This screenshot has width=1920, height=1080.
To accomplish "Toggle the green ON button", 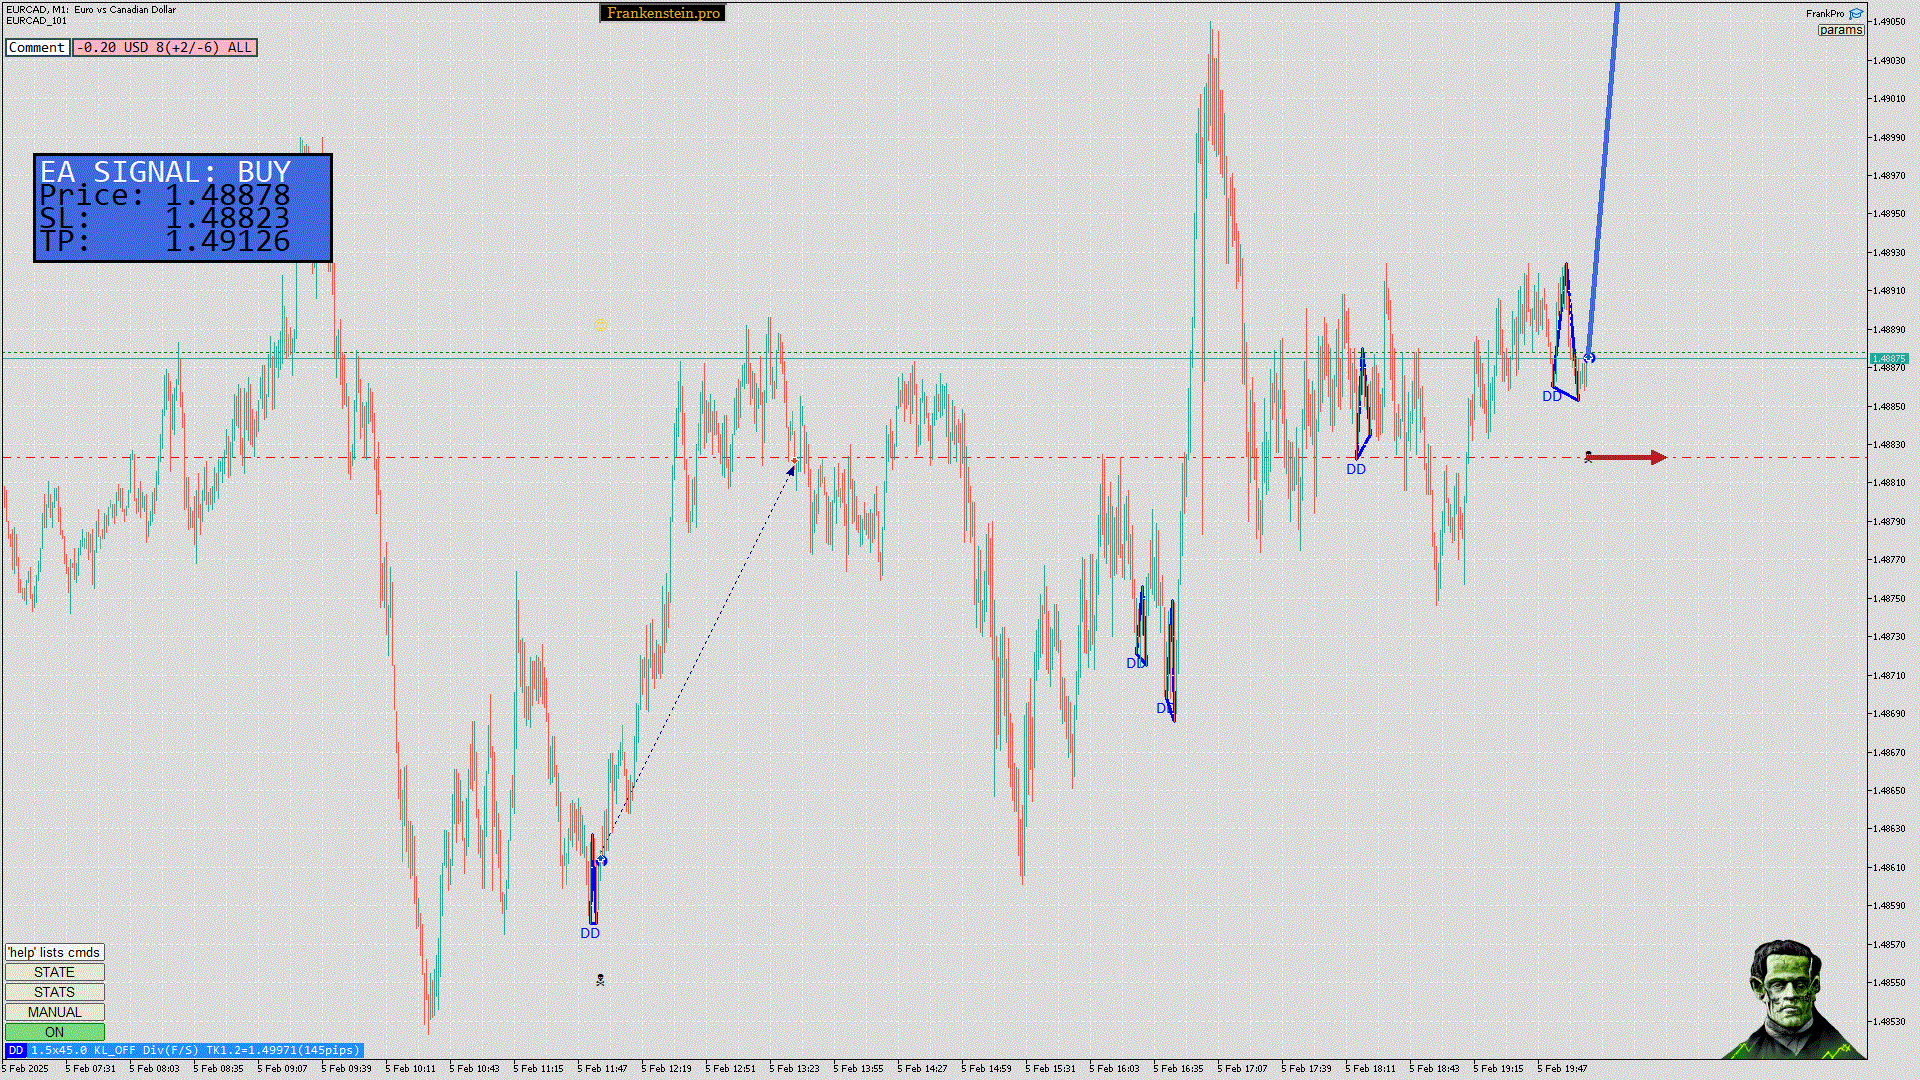I will [x=54, y=1032].
